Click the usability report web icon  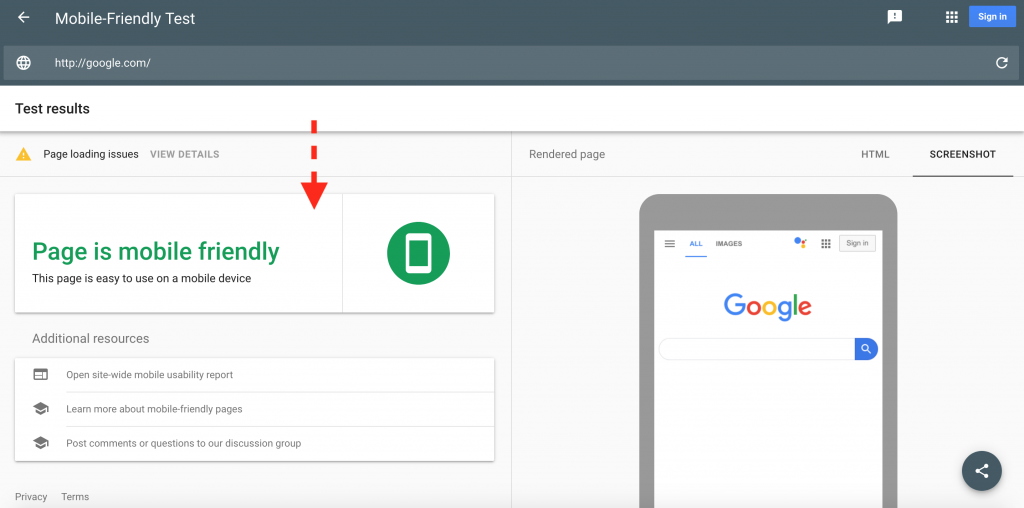coord(40,375)
